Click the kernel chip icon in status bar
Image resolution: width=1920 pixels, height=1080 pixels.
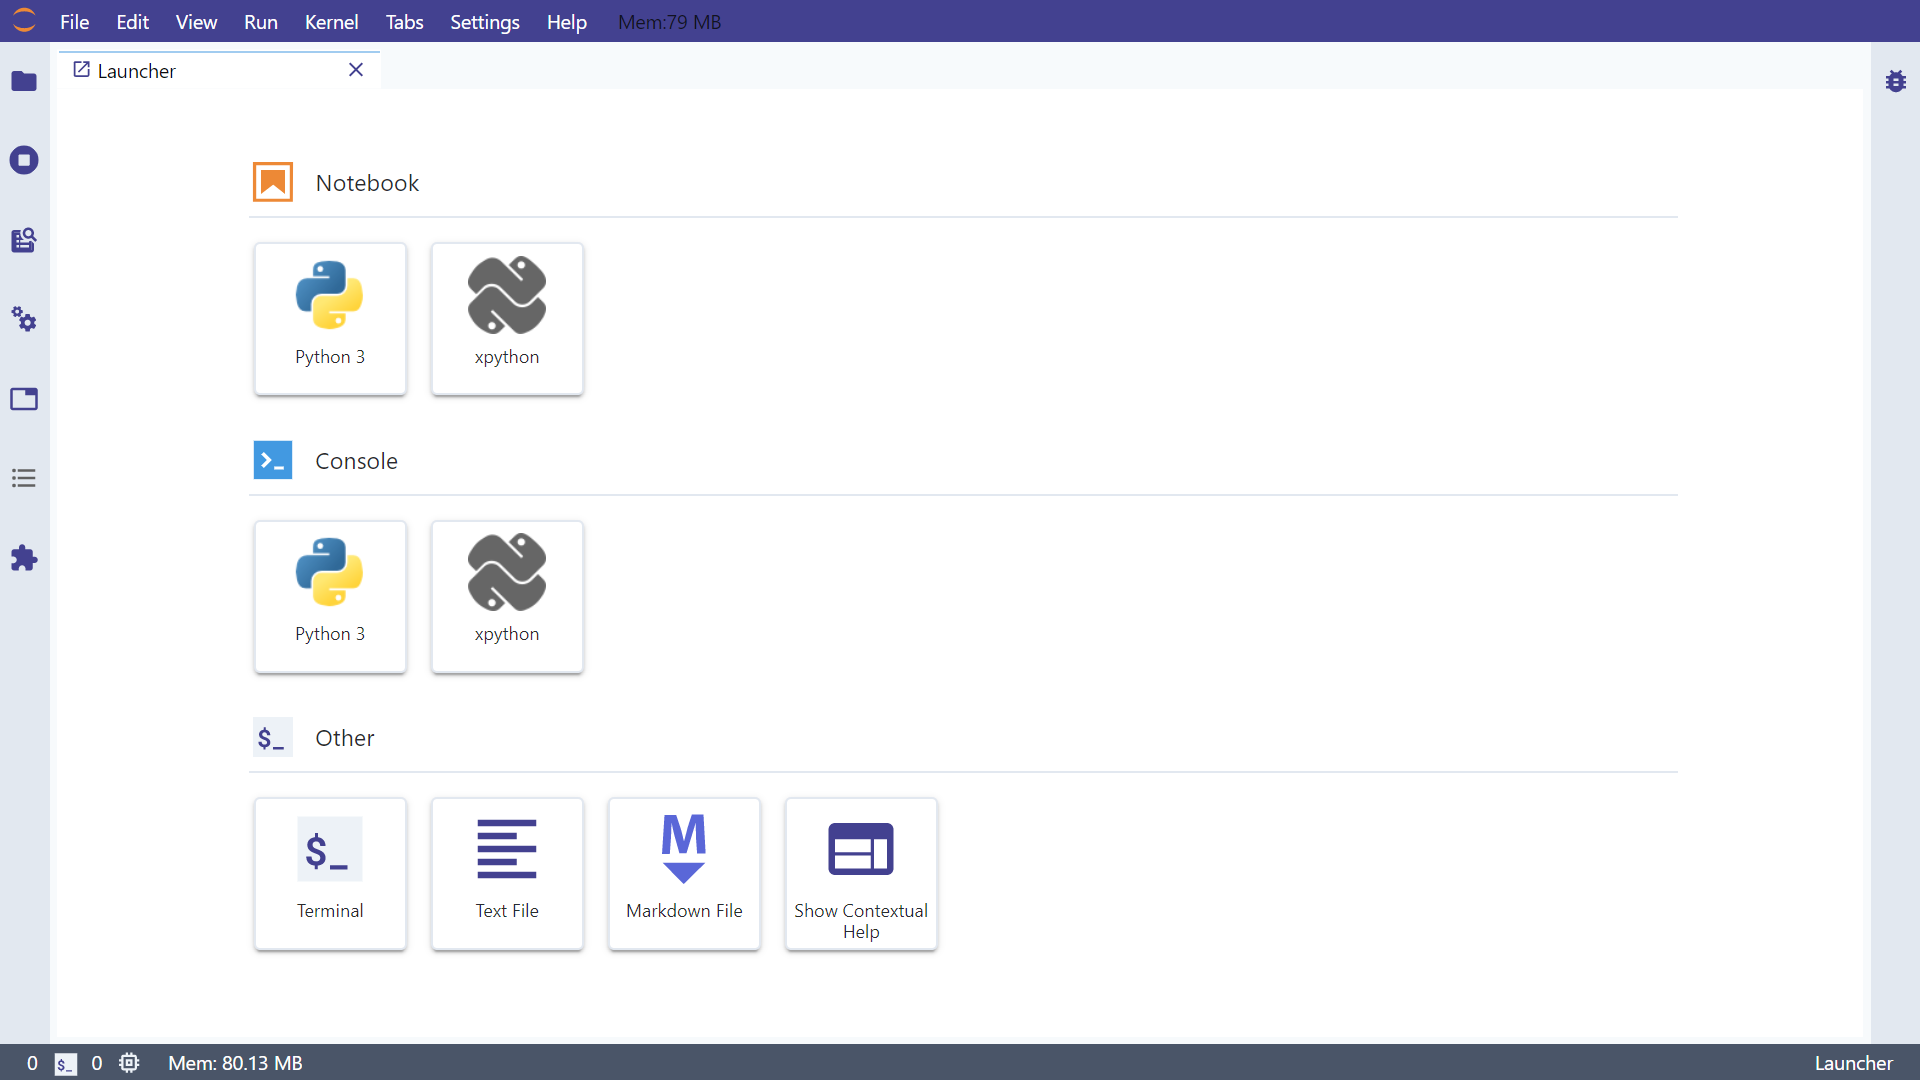pos(129,1063)
